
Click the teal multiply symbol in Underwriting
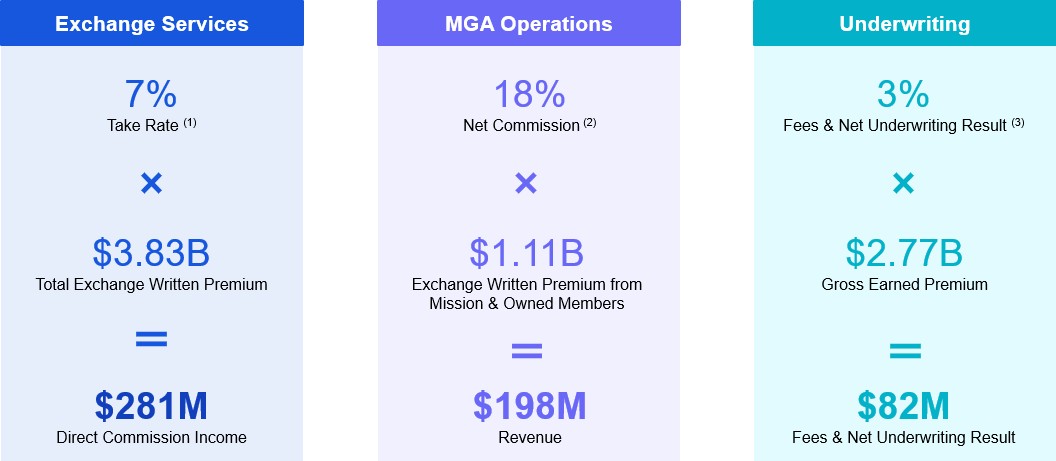click(903, 183)
